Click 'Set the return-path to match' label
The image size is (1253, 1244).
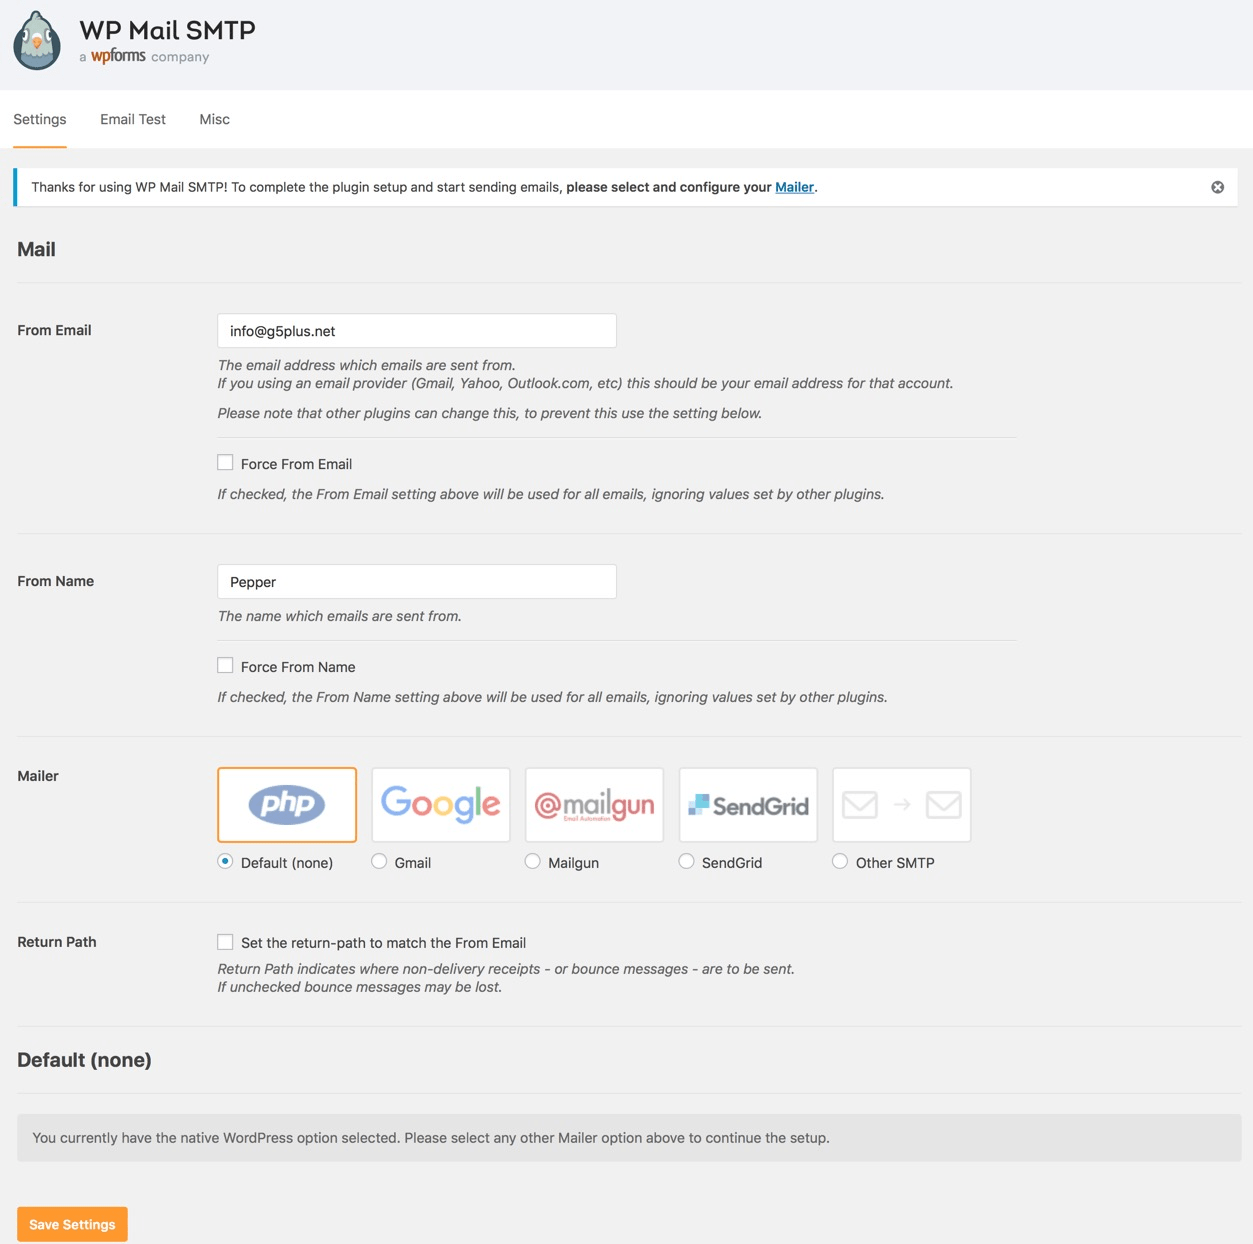click(383, 943)
